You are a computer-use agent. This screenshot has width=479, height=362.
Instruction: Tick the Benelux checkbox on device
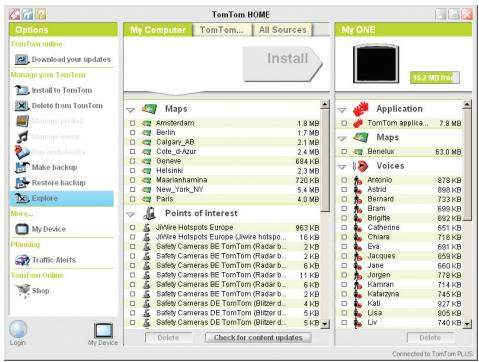point(344,152)
